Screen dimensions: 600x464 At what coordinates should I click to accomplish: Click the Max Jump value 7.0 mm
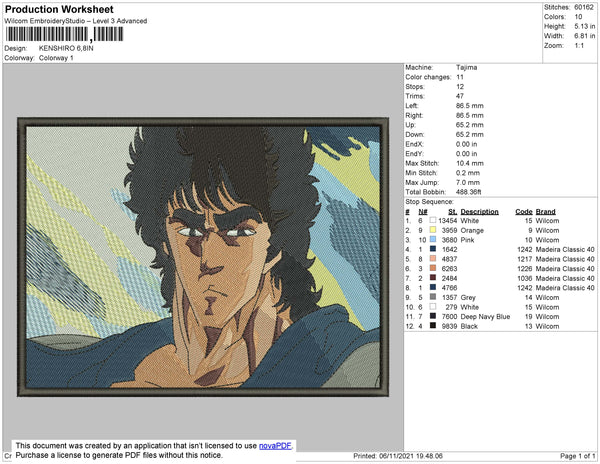pyautogui.click(x=468, y=182)
